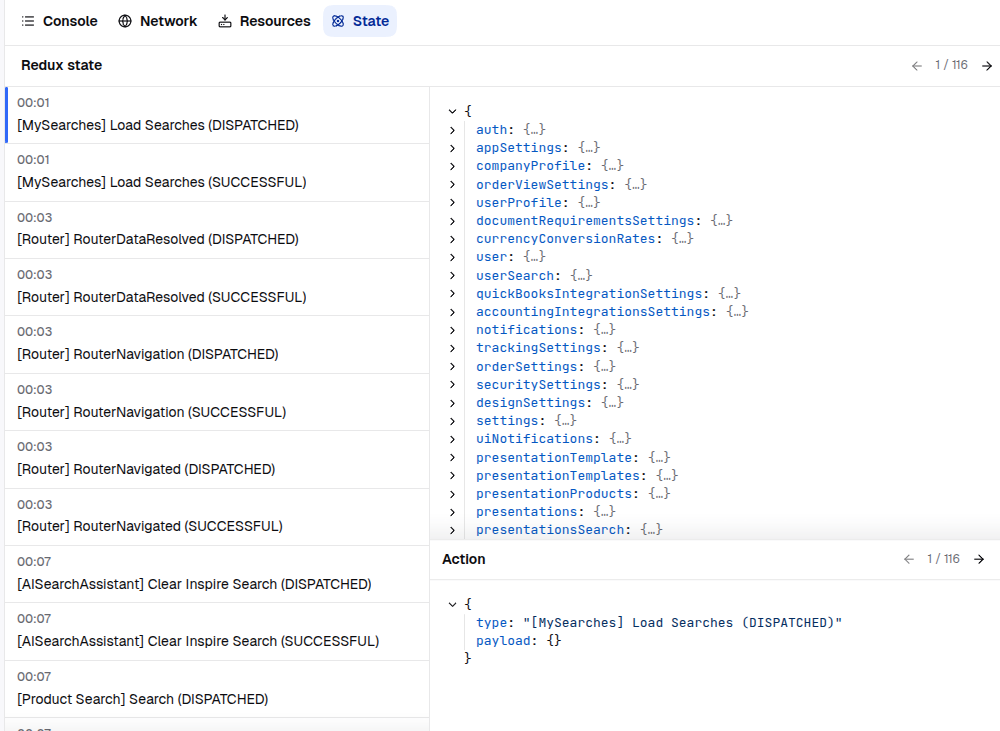Click the Resources download icon
The width and height of the screenshot is (1000, 731).
[x=225, y=21]
